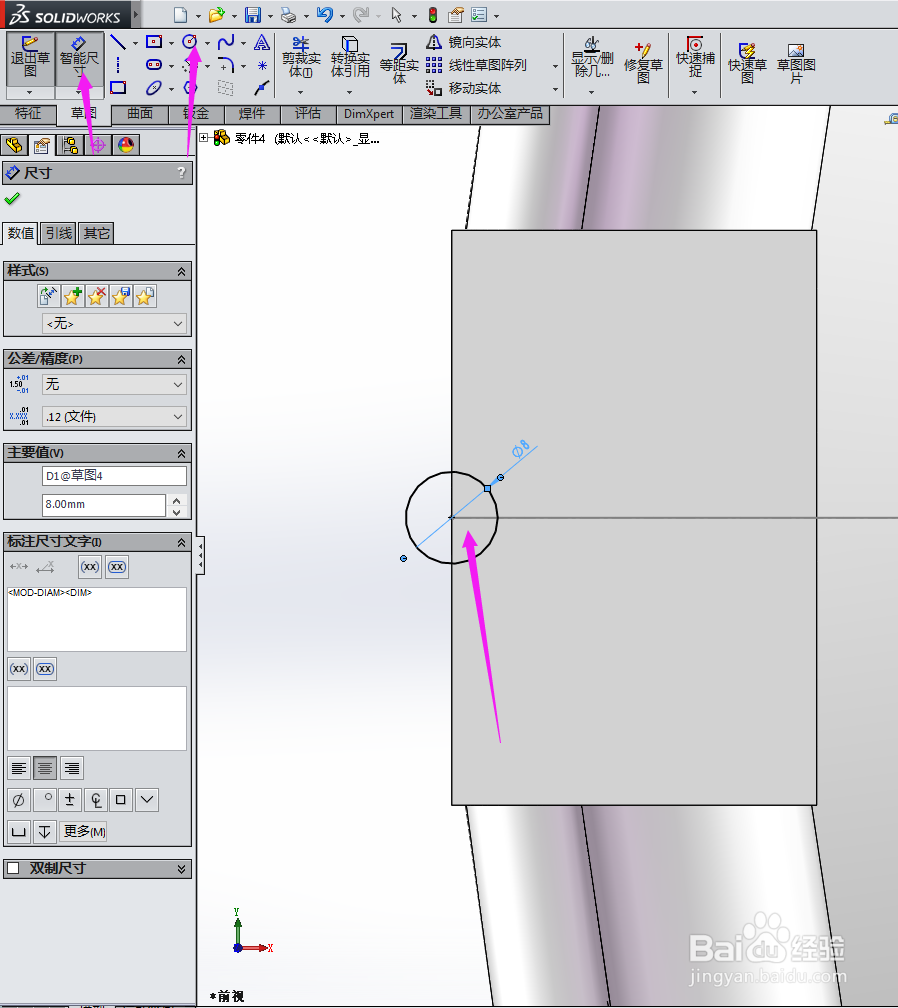Click the 8.00mm value input field
898x1008 pixels.
click(104, 505)
